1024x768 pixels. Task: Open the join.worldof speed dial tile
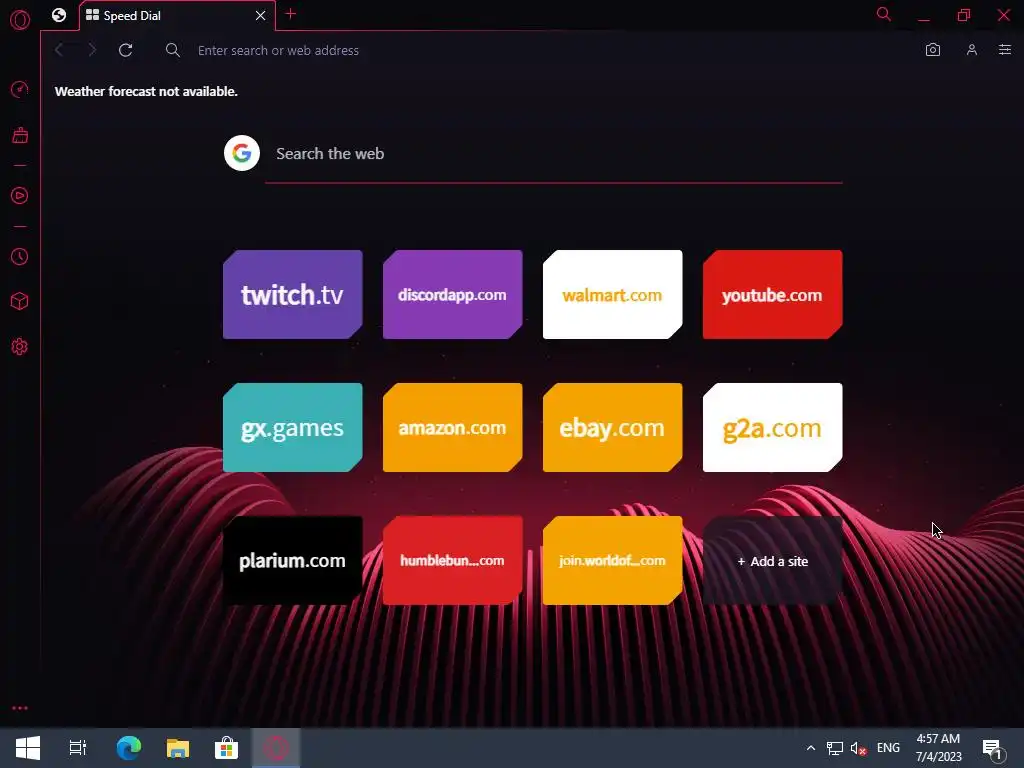[x=613, y=560]
